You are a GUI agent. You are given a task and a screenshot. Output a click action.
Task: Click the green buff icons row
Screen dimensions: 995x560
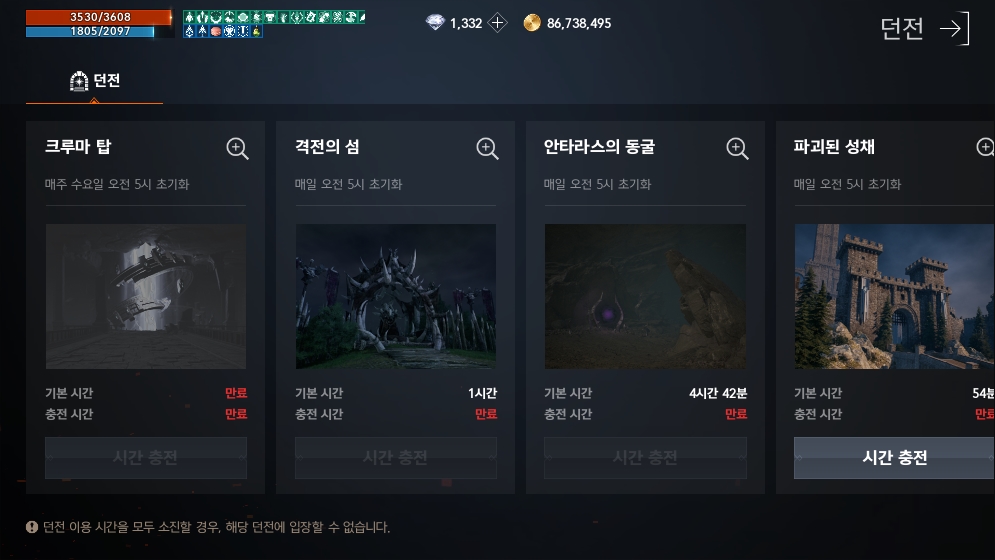click(274, 17)
